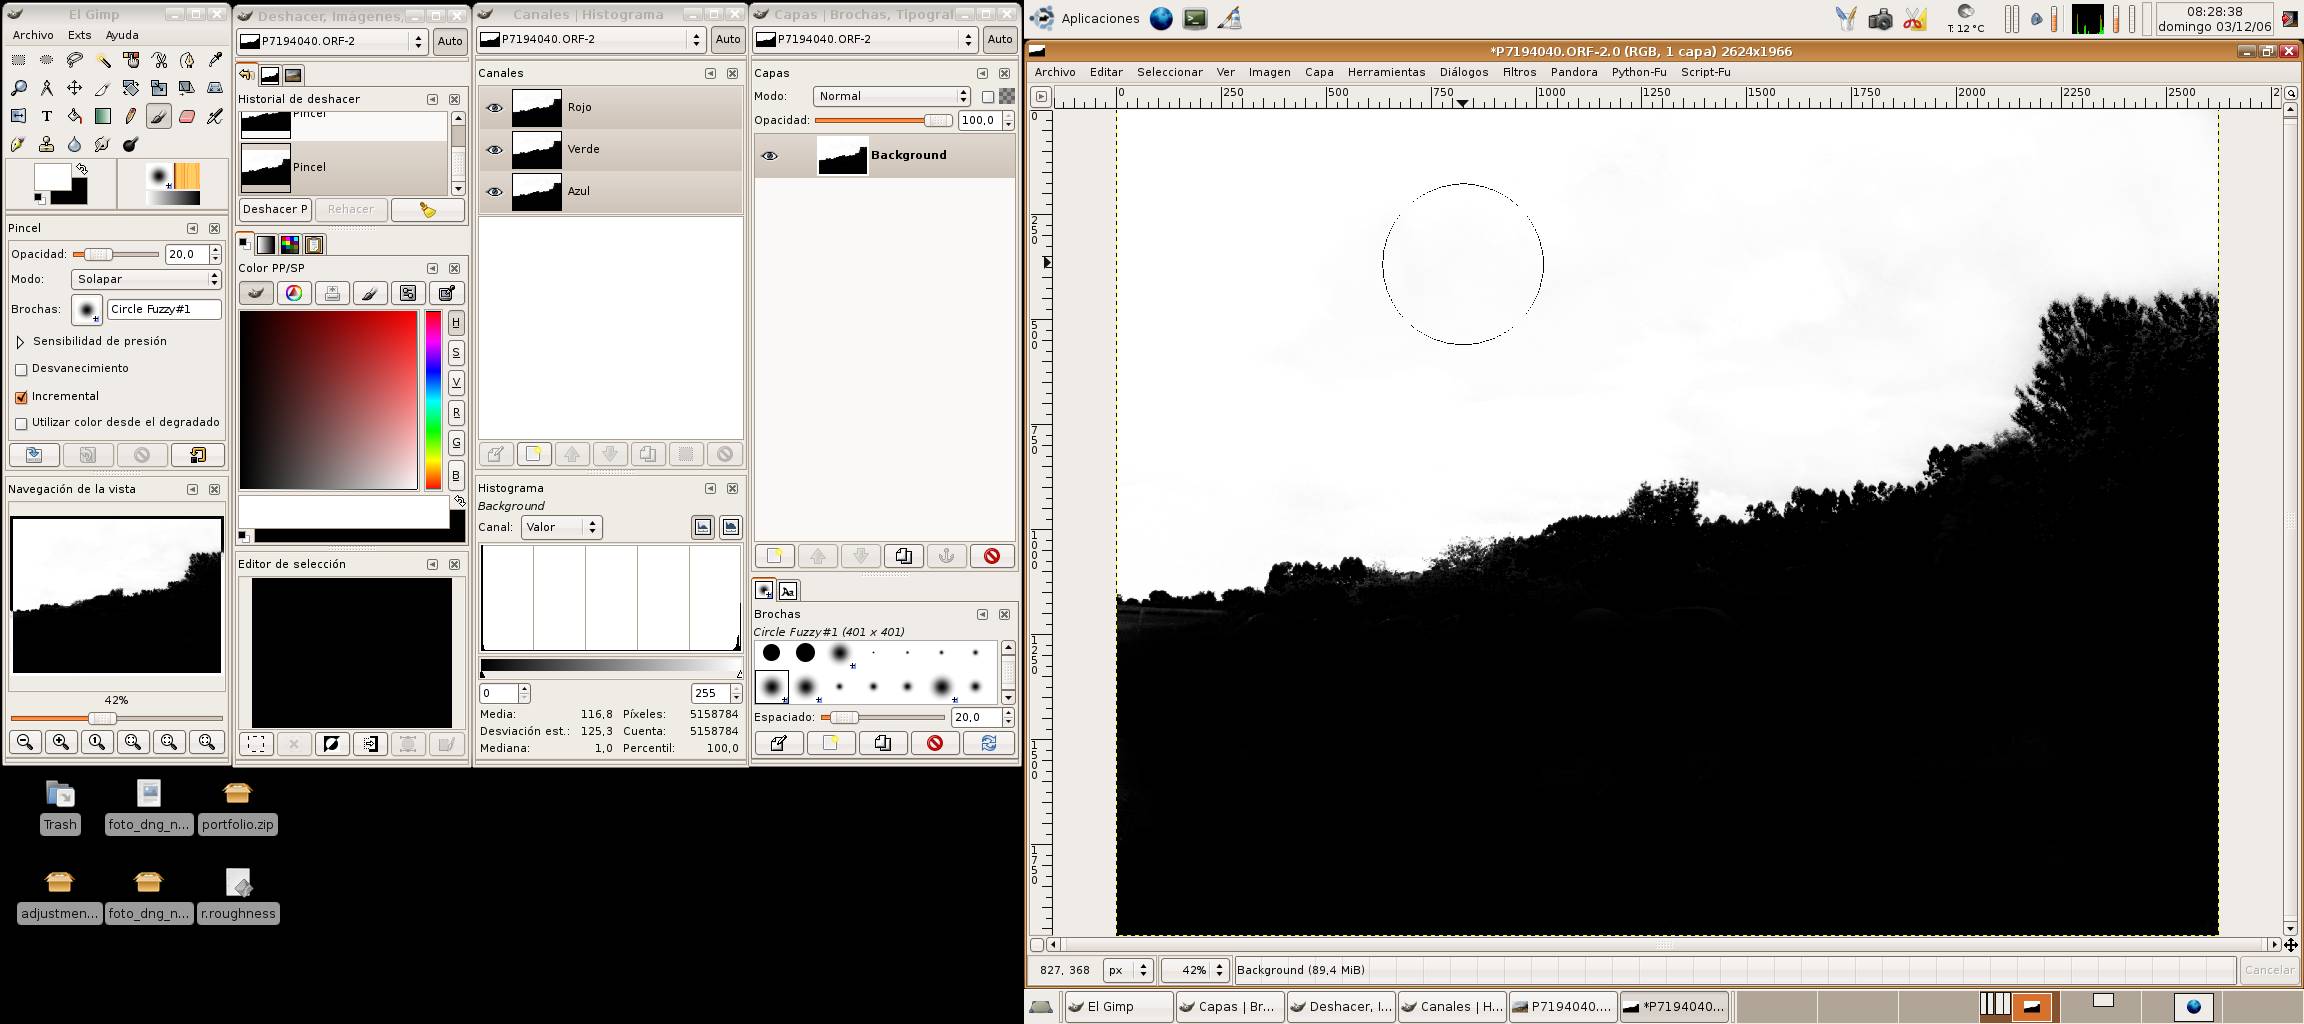Open the Filtros menu

[1519, 72]
